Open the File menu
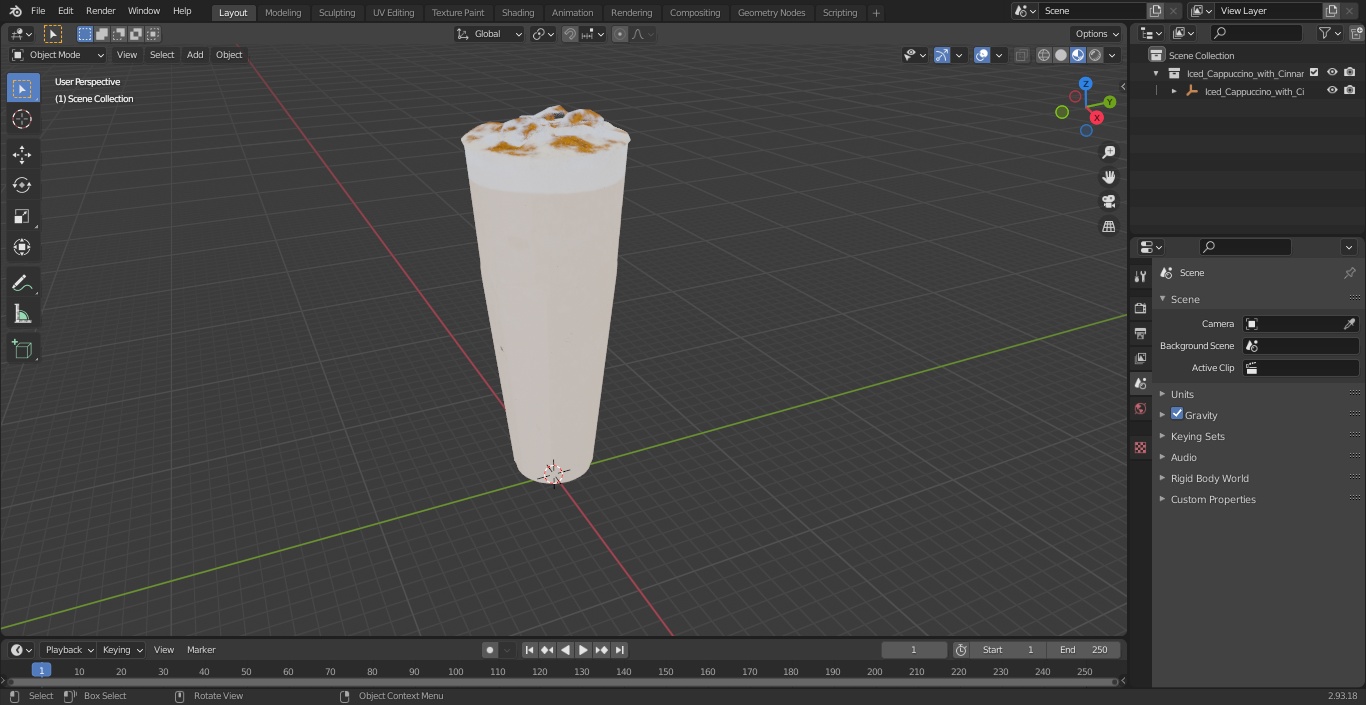This screenshot has height=705, width=1366. [x=38, y=11]
